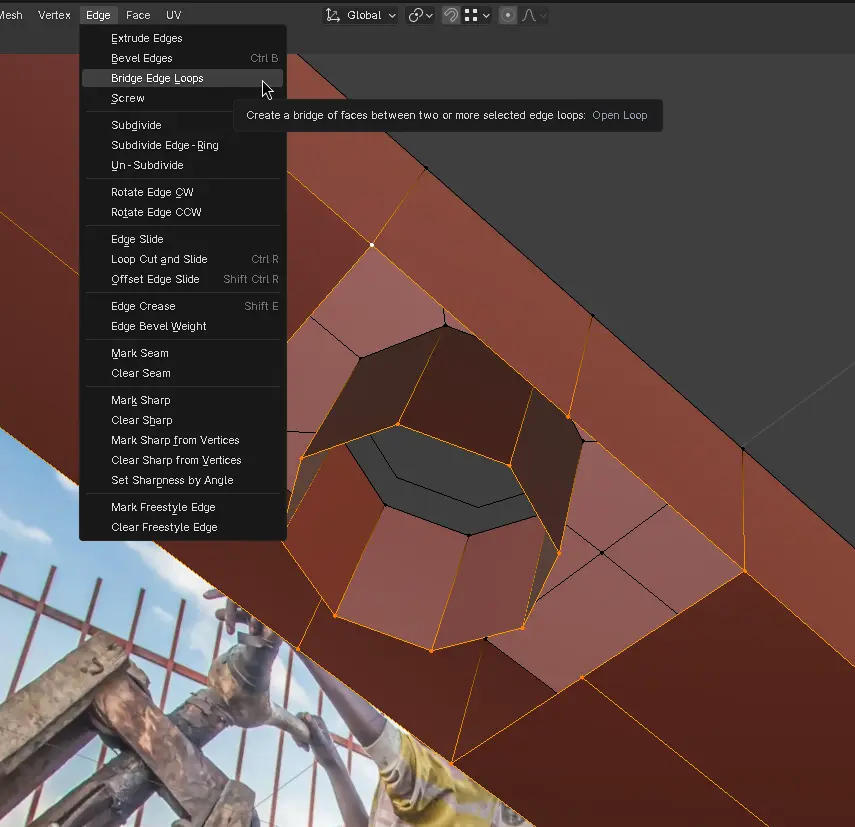Choose the Screw menu entry

tap(183, 99)
